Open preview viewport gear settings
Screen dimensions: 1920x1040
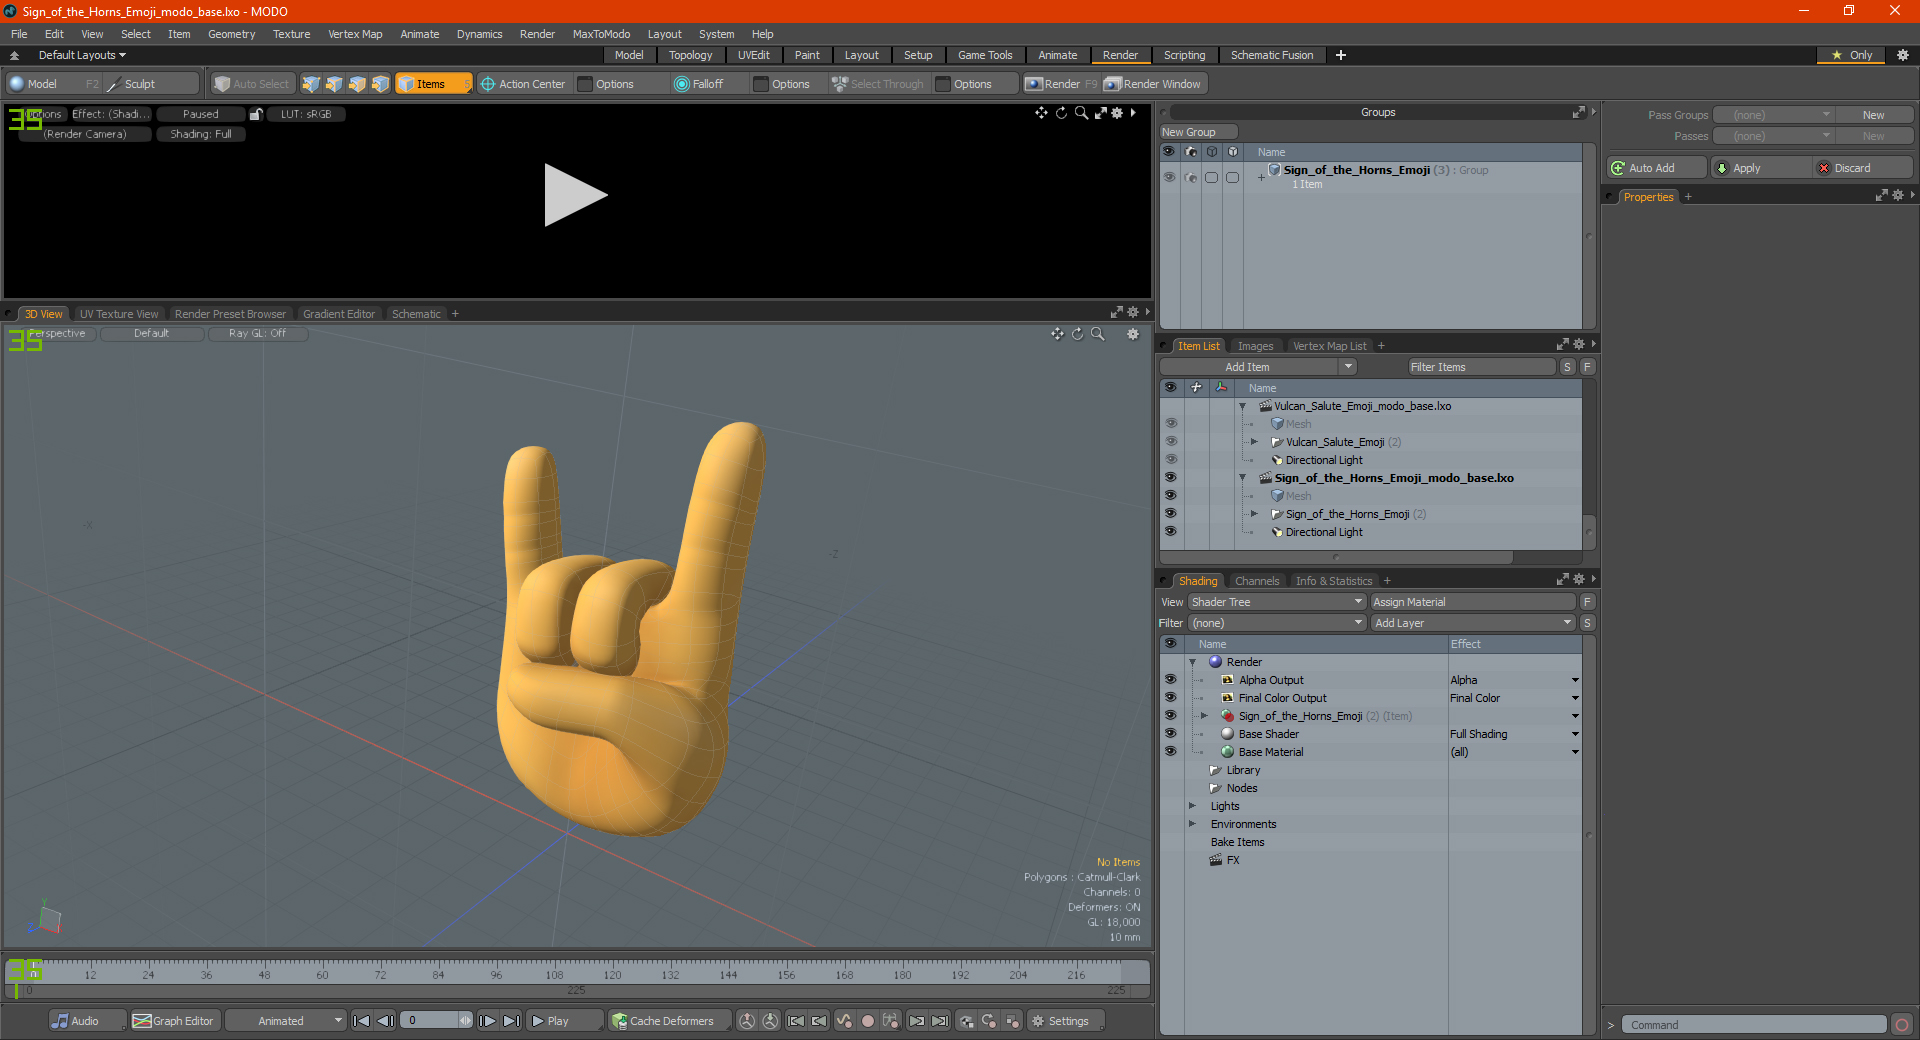[1118, 113]
